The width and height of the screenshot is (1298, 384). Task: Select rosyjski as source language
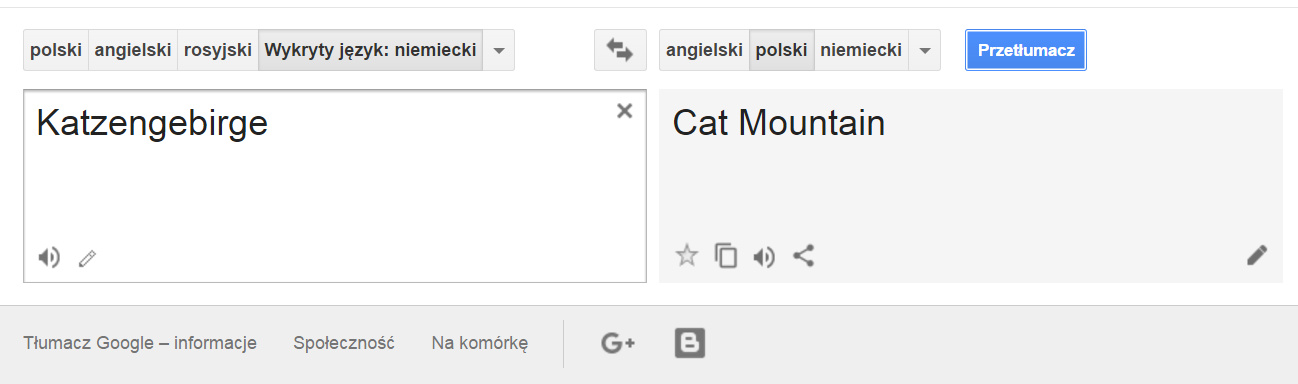(218, 50)
